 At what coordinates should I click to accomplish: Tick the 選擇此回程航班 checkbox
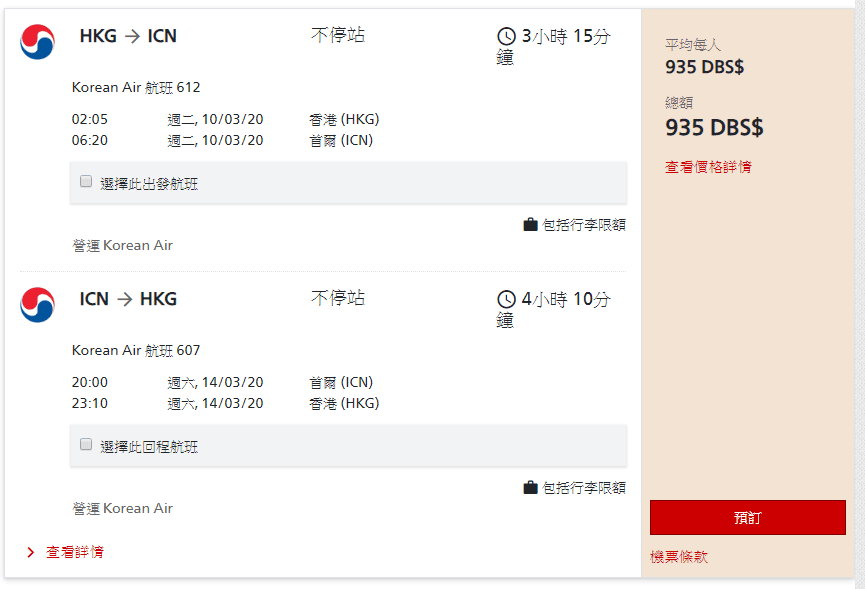86,445
